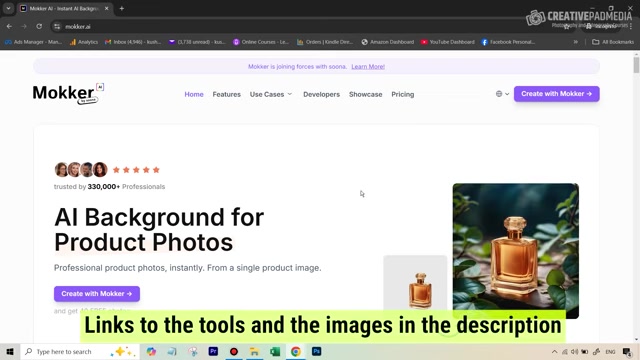Open the language globe selector
Screen dimensions: 640x360
(x=502, y=94)
